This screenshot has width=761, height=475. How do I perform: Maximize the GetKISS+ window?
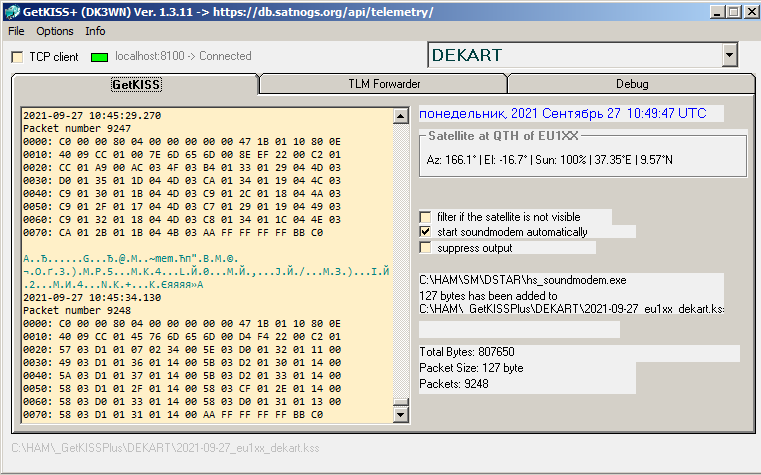pos(733,12)
